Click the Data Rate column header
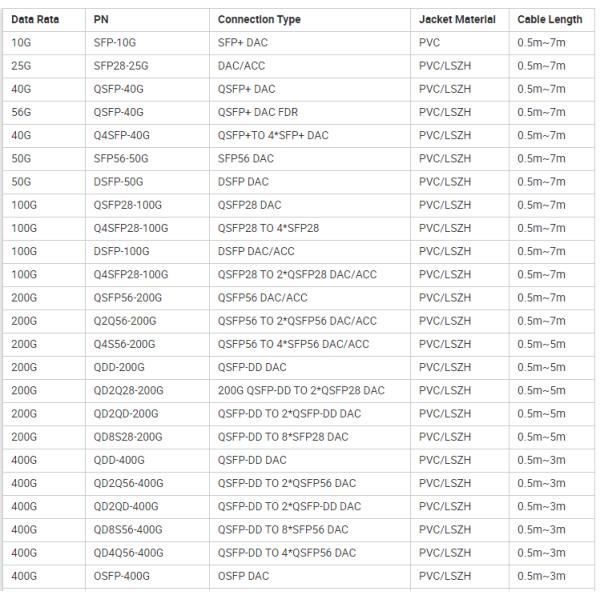 [35, 20]
